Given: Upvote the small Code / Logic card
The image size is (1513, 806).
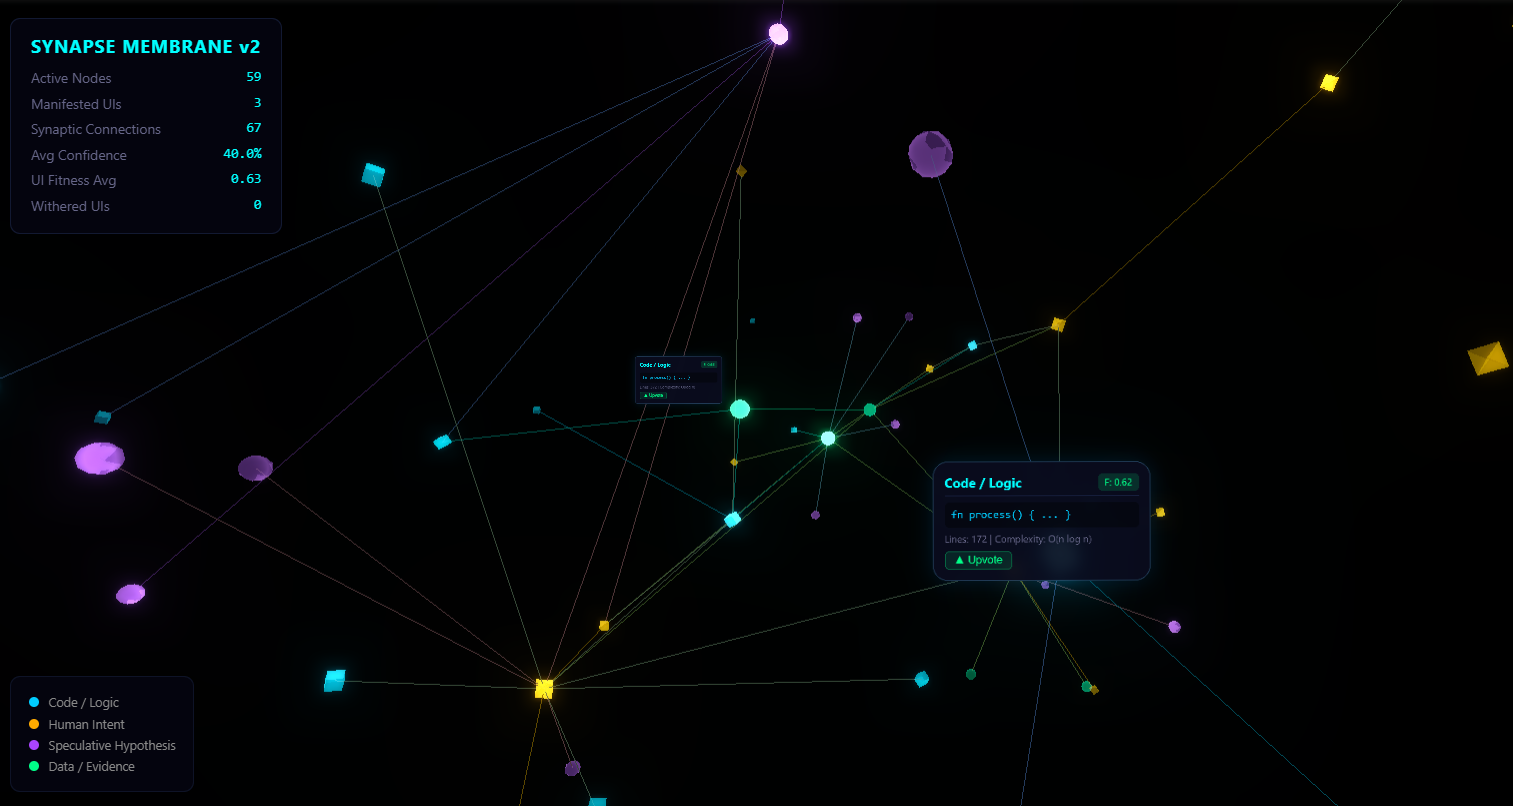Looking at the screenshot, I should point(652,395).
